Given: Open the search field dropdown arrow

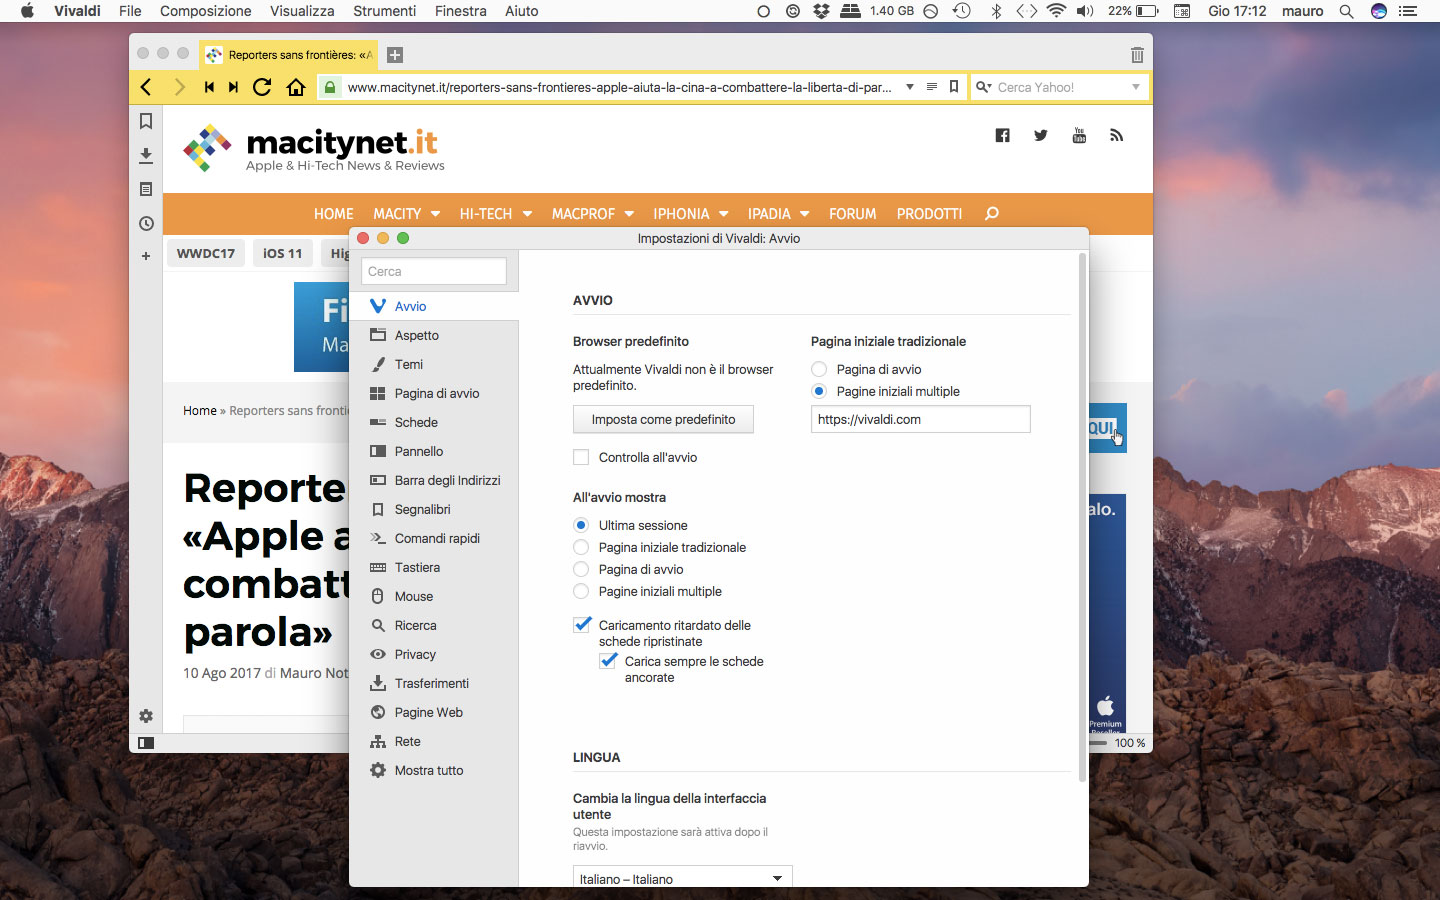Looking at the screenshot, I should 1136,87.
